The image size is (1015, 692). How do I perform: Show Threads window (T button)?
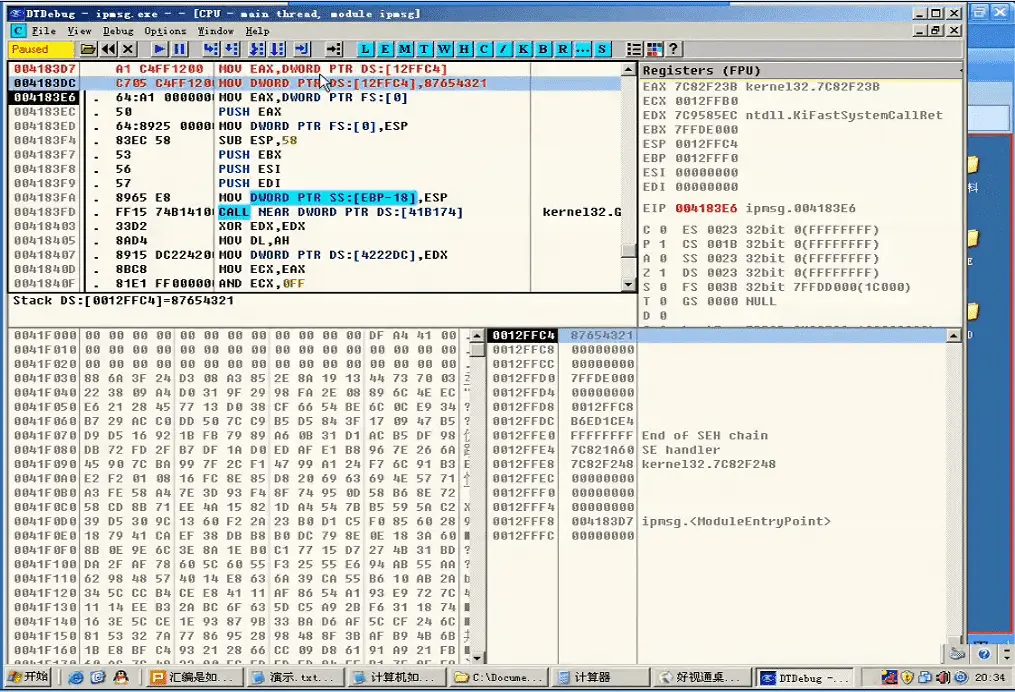coord(425,49)
